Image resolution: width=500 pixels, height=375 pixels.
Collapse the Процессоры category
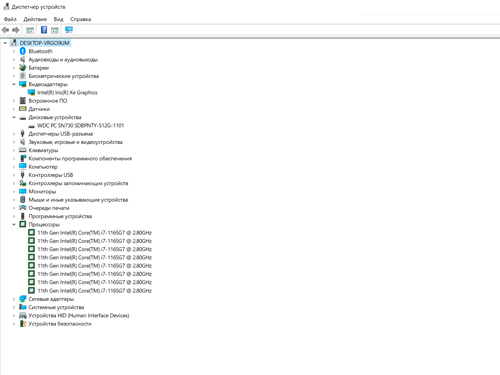[x=14, y=224]
